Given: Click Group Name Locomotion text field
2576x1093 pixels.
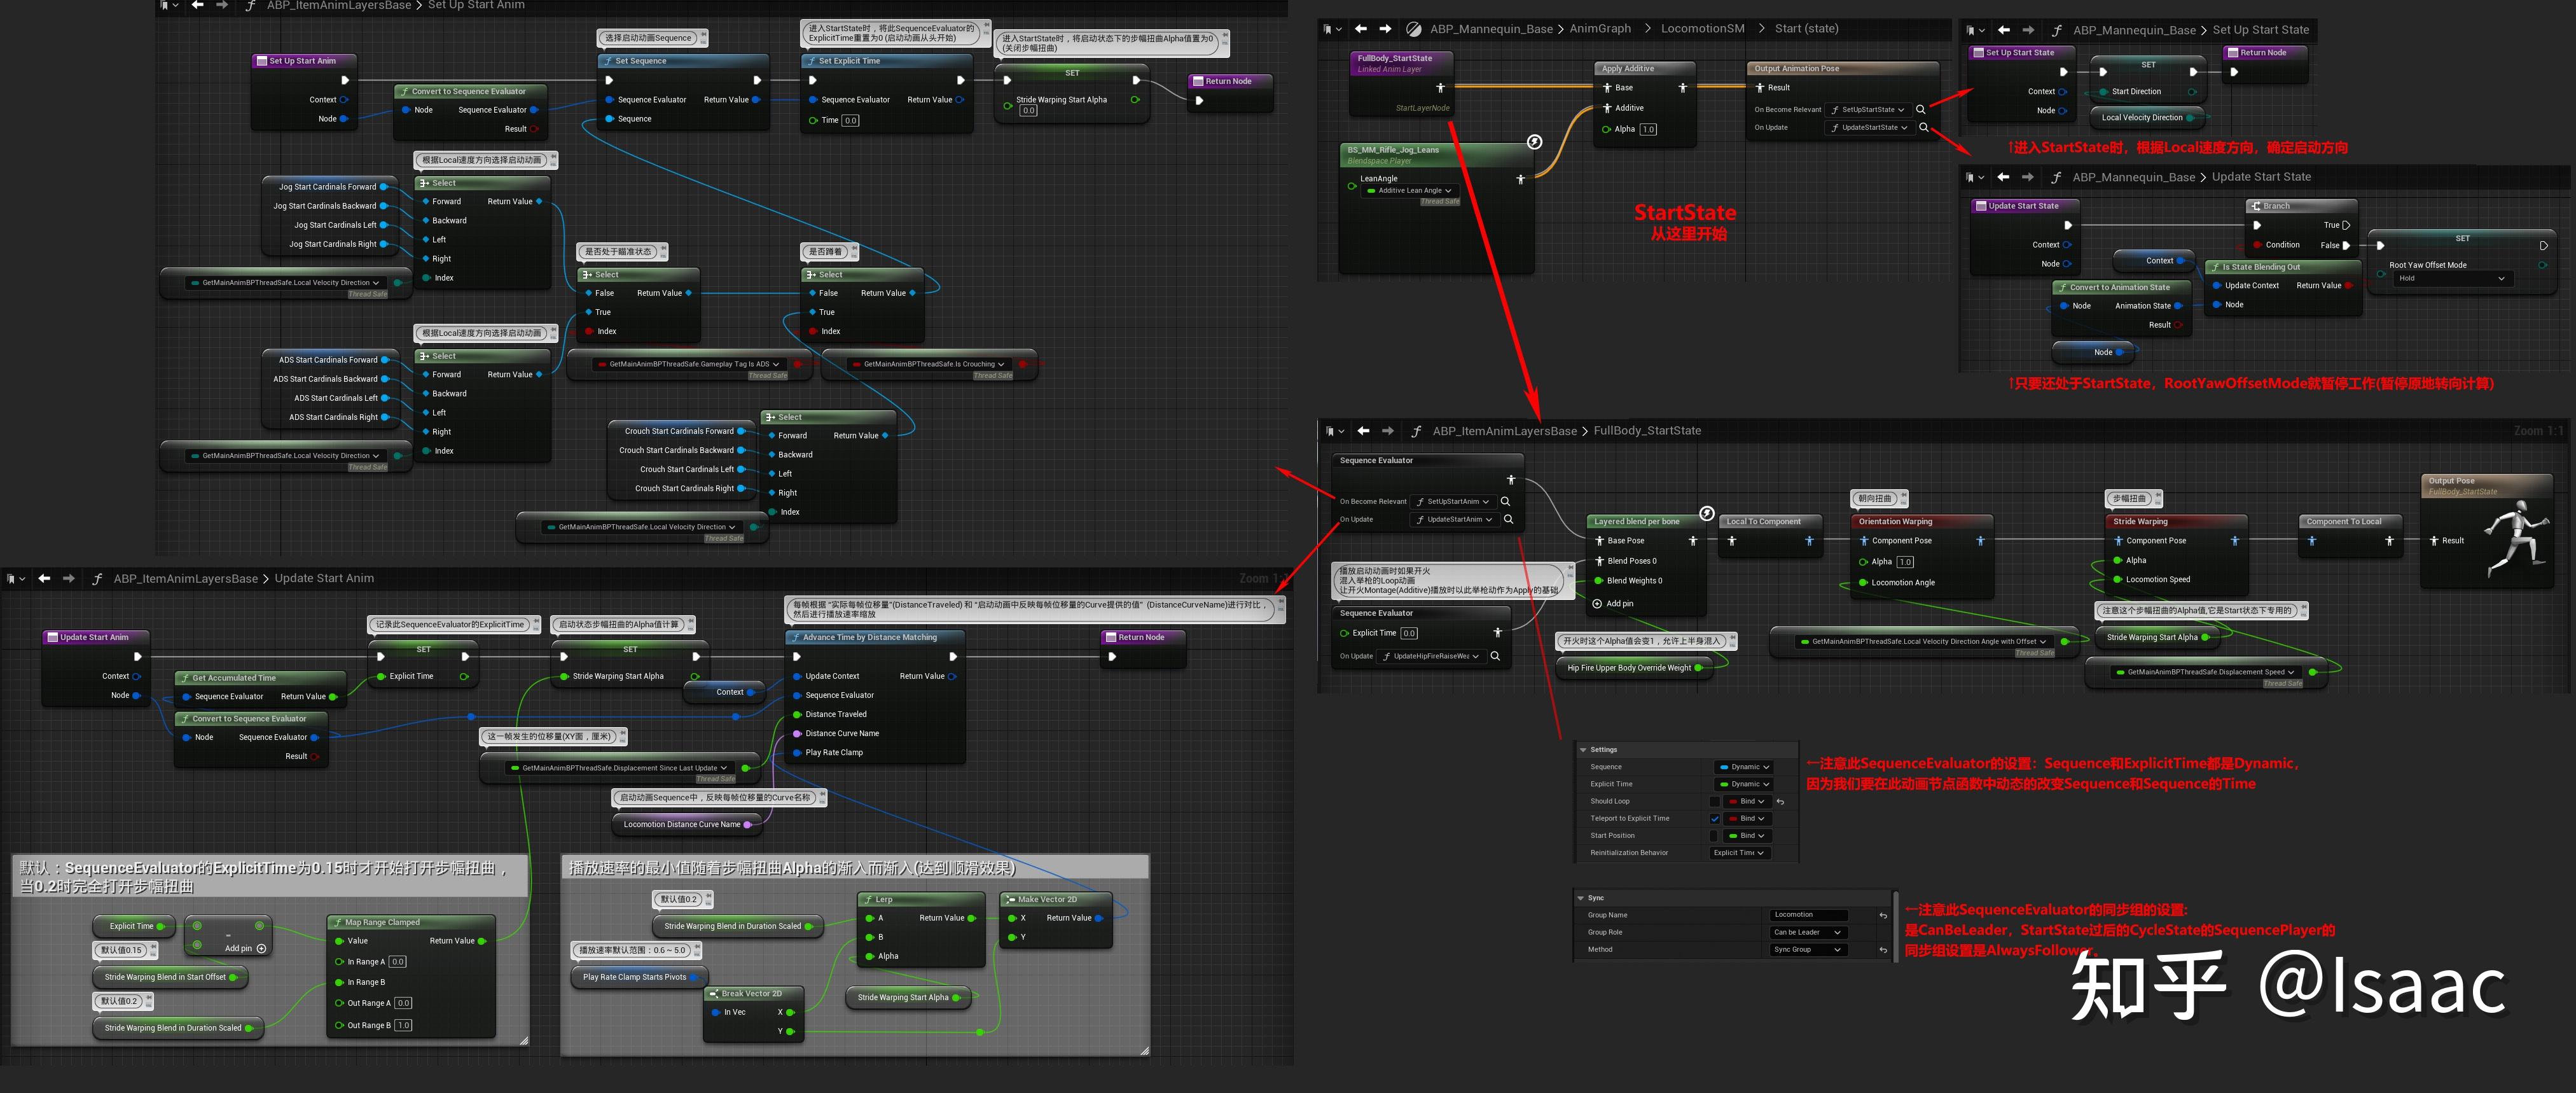Looking at the screenshot, I should pos(1808,915).
